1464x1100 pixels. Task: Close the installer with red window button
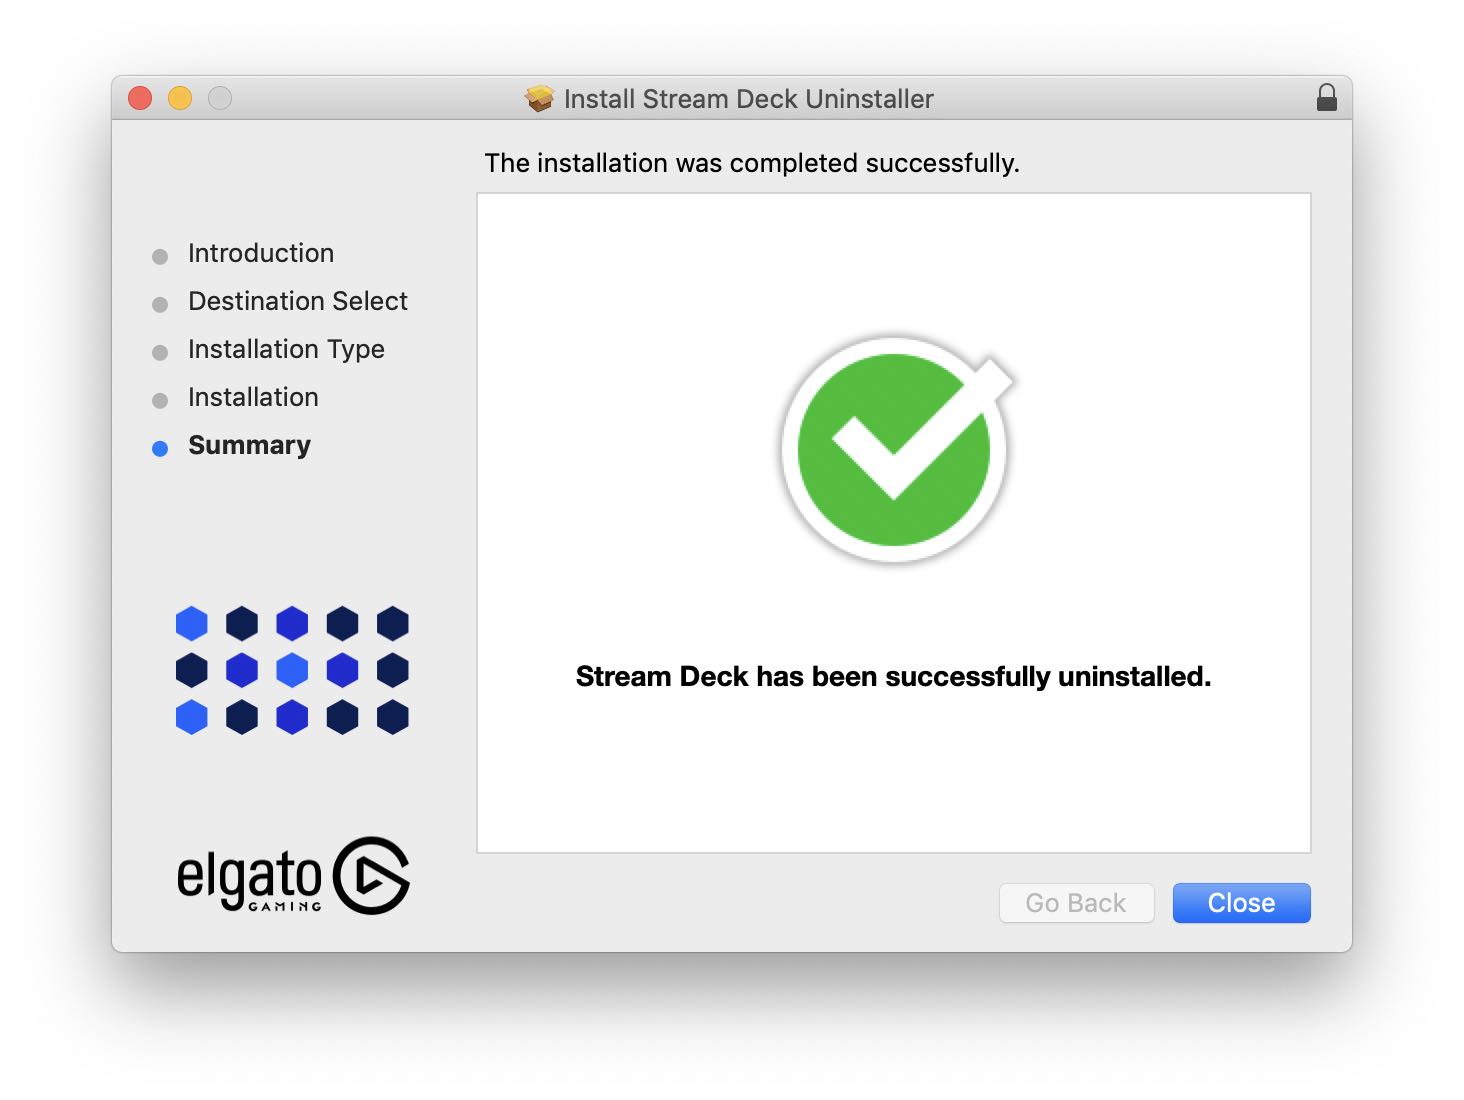tap(140, 98)
